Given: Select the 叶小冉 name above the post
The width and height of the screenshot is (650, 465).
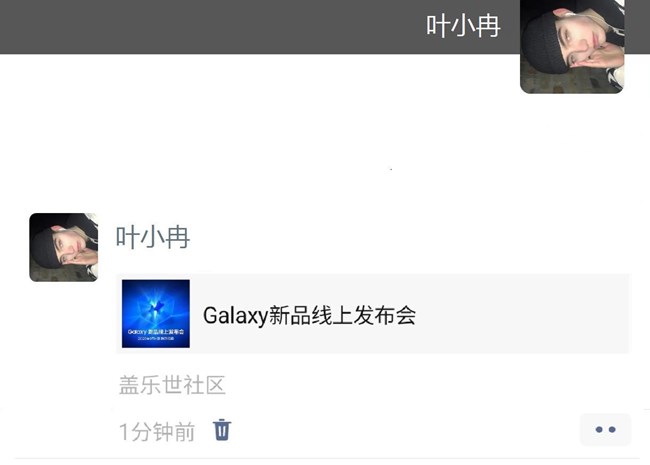Looking at the screenshot, I should (153, 237).
